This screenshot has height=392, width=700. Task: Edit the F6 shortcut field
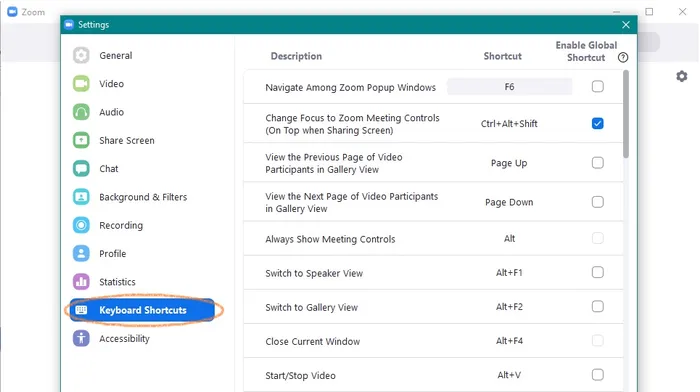(509, 87)
